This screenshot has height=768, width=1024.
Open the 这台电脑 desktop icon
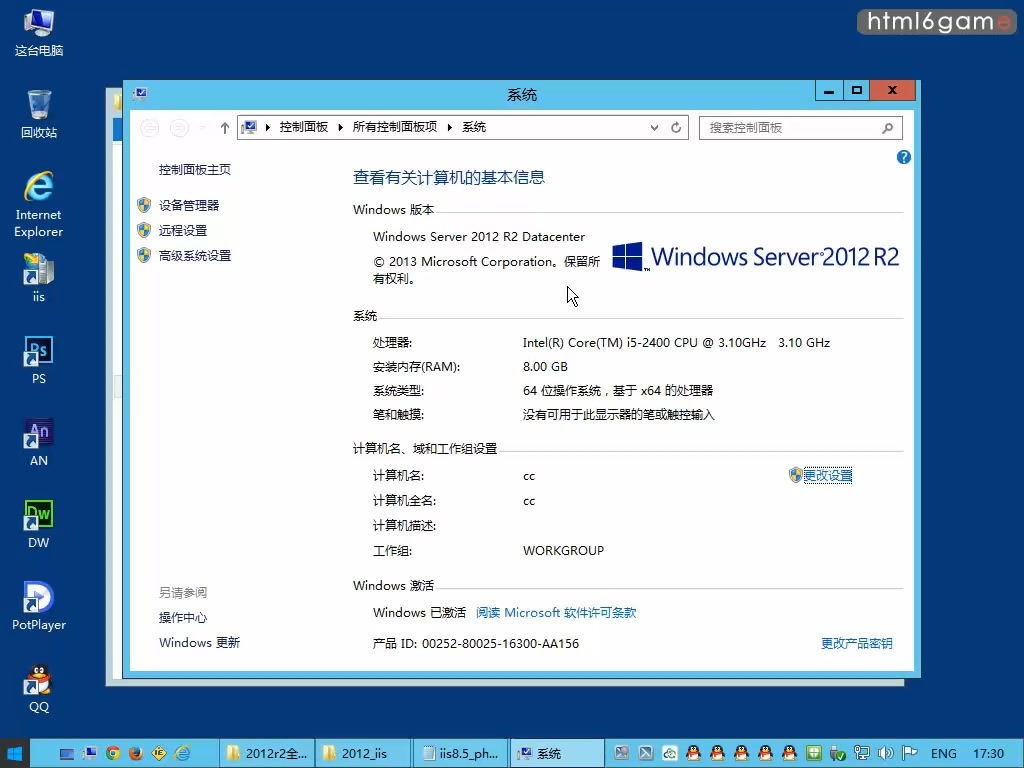[x=39, y=33]
